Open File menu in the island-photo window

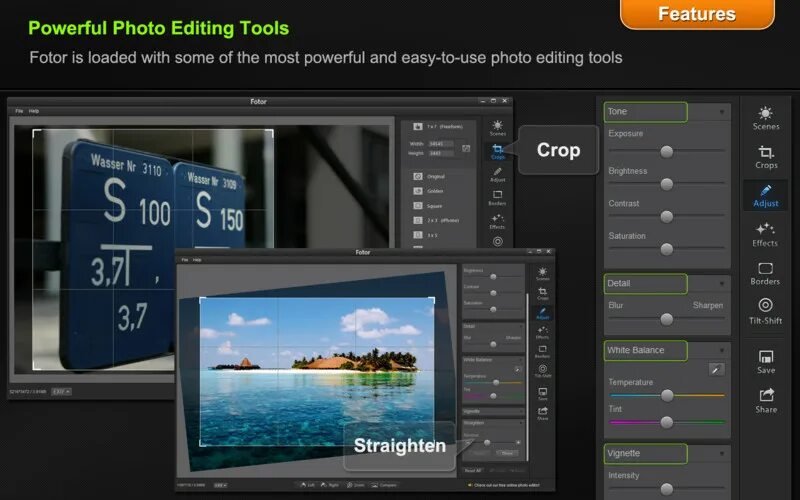185,260
